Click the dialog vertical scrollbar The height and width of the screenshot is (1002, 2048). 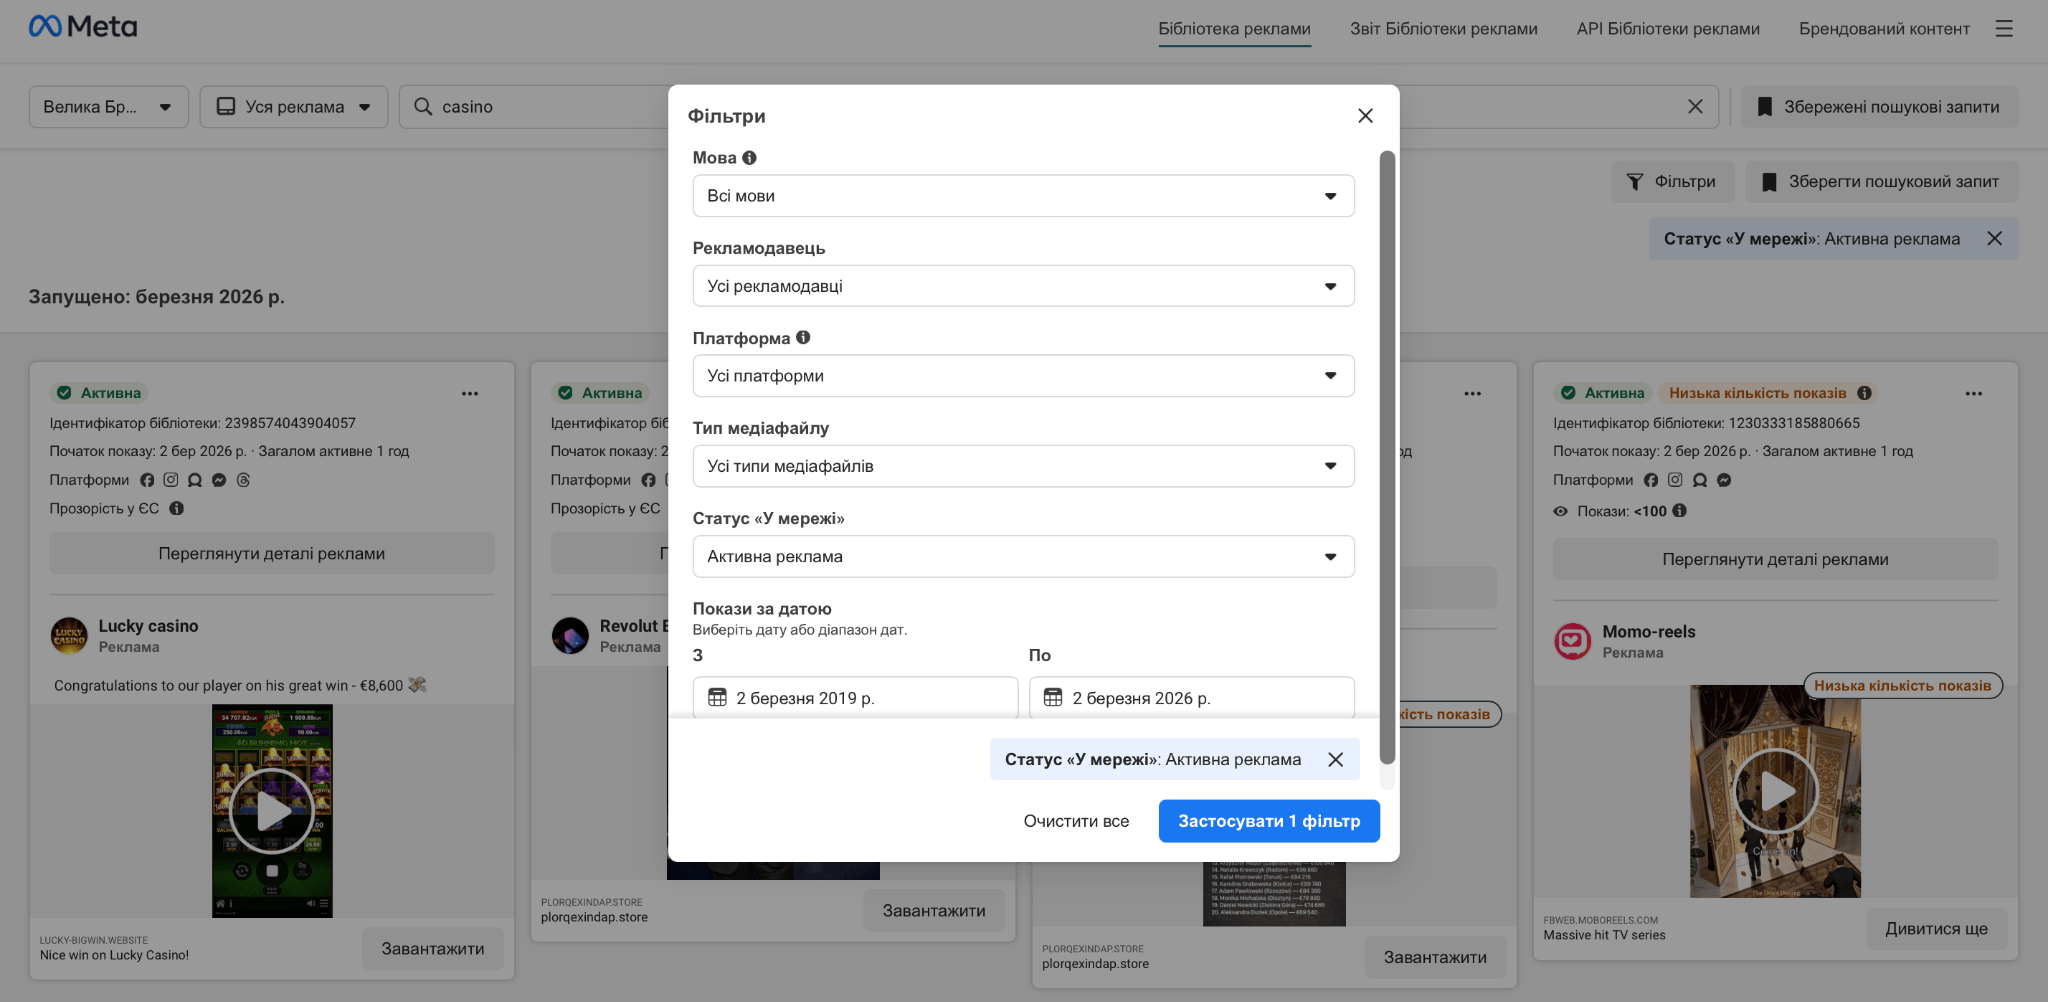(1387, 457)
